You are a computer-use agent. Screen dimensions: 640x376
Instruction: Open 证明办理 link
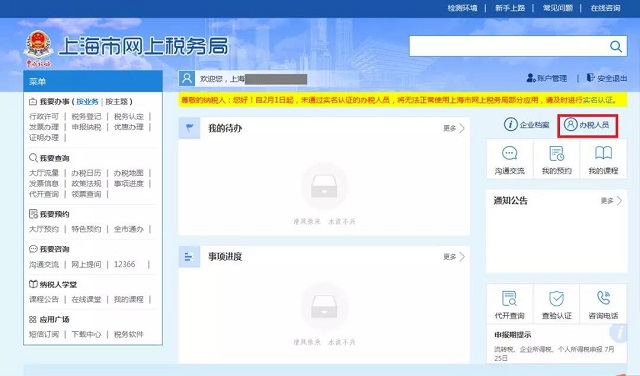(x=44, y=138)
